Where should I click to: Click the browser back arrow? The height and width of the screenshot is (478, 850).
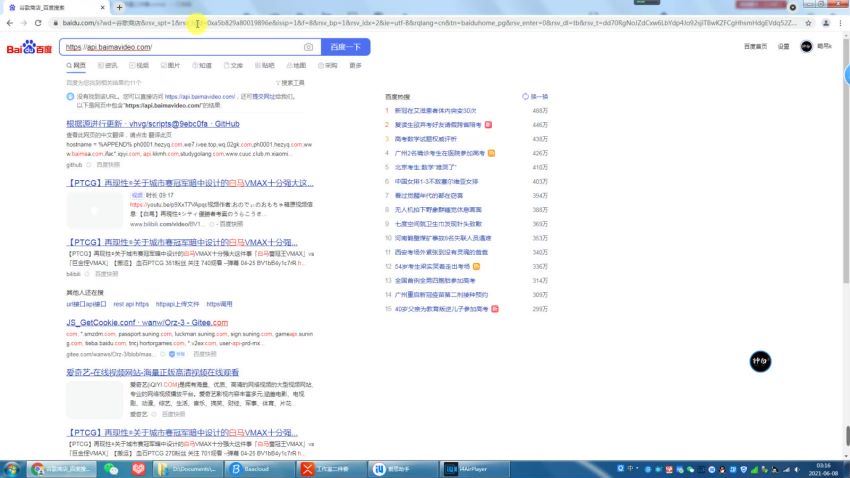click(10, 23)
